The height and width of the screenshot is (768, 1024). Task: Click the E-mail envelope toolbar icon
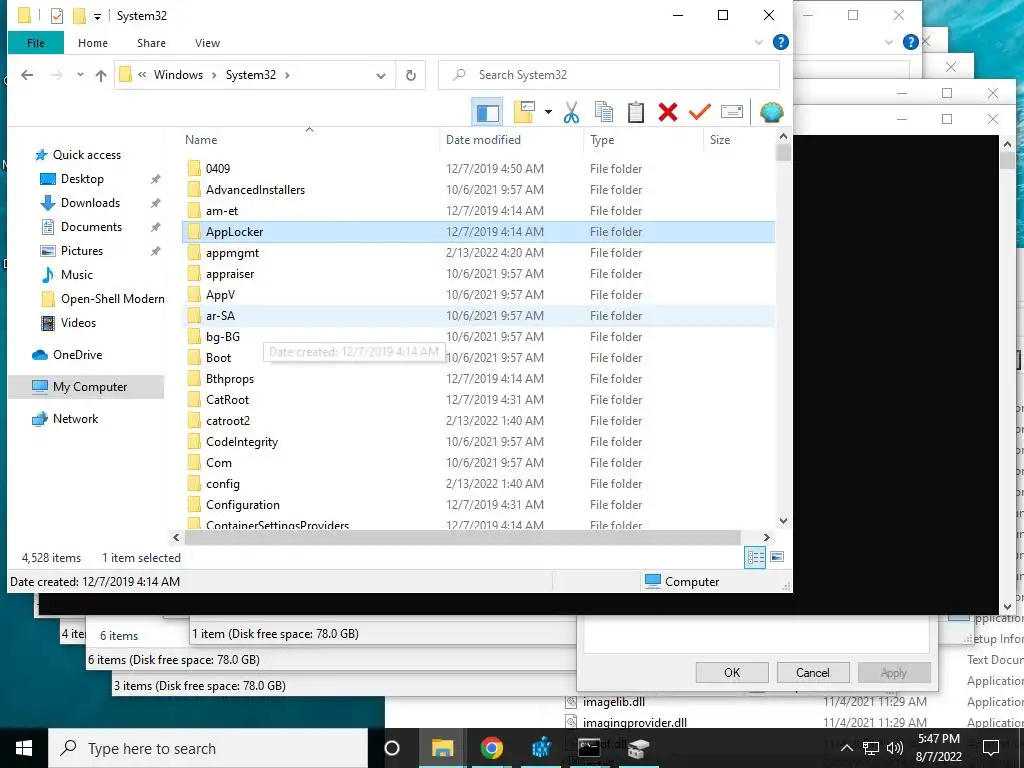click(731, 112)
